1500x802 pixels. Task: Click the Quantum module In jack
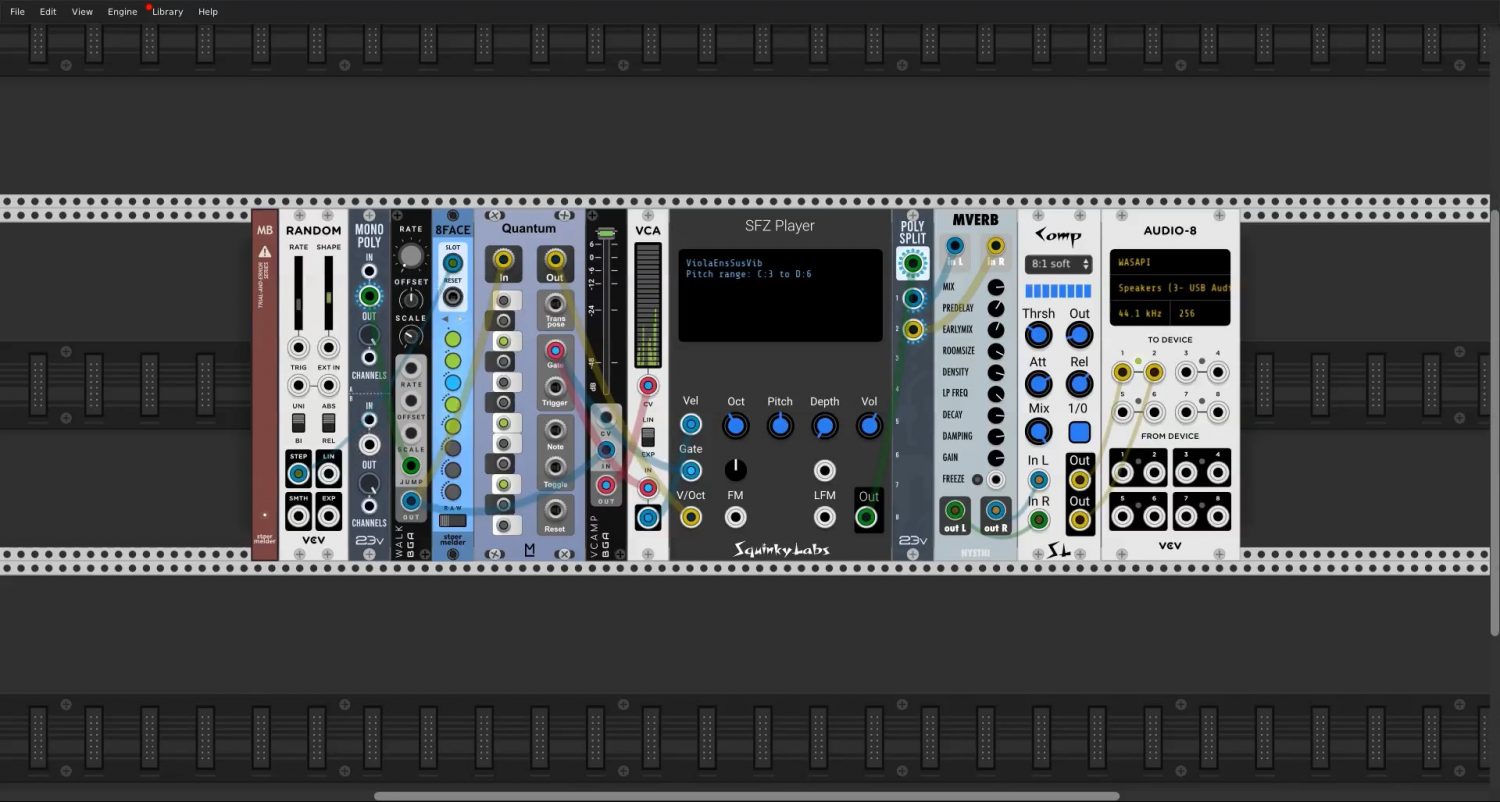coord(503,262)
